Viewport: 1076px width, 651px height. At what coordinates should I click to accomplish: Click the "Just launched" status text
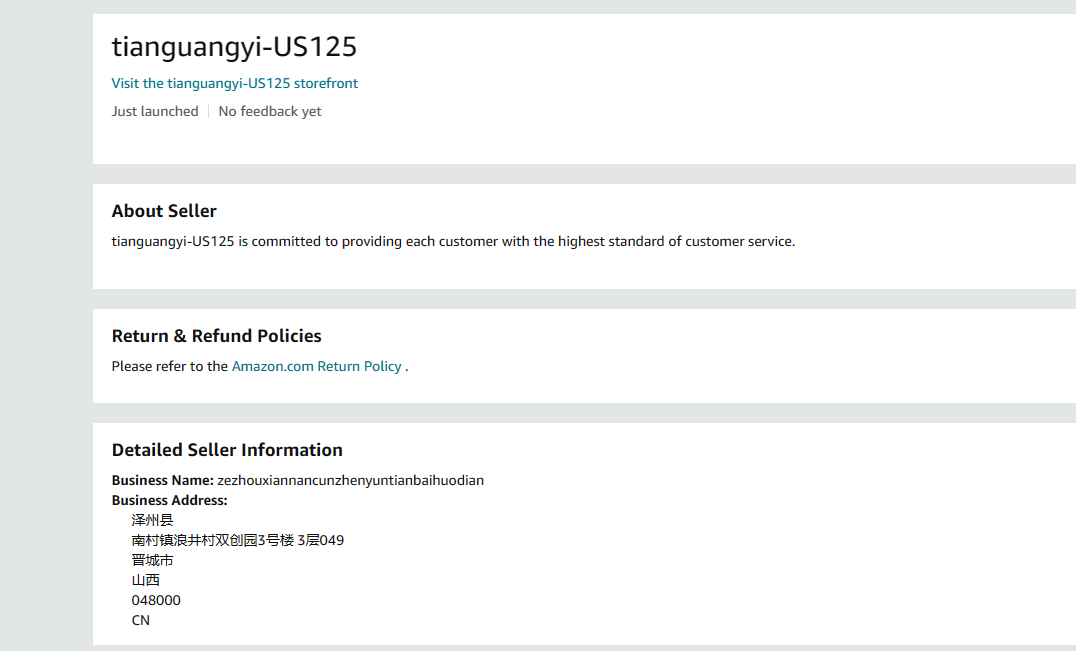pyautogui.click(x=155, y=111)
